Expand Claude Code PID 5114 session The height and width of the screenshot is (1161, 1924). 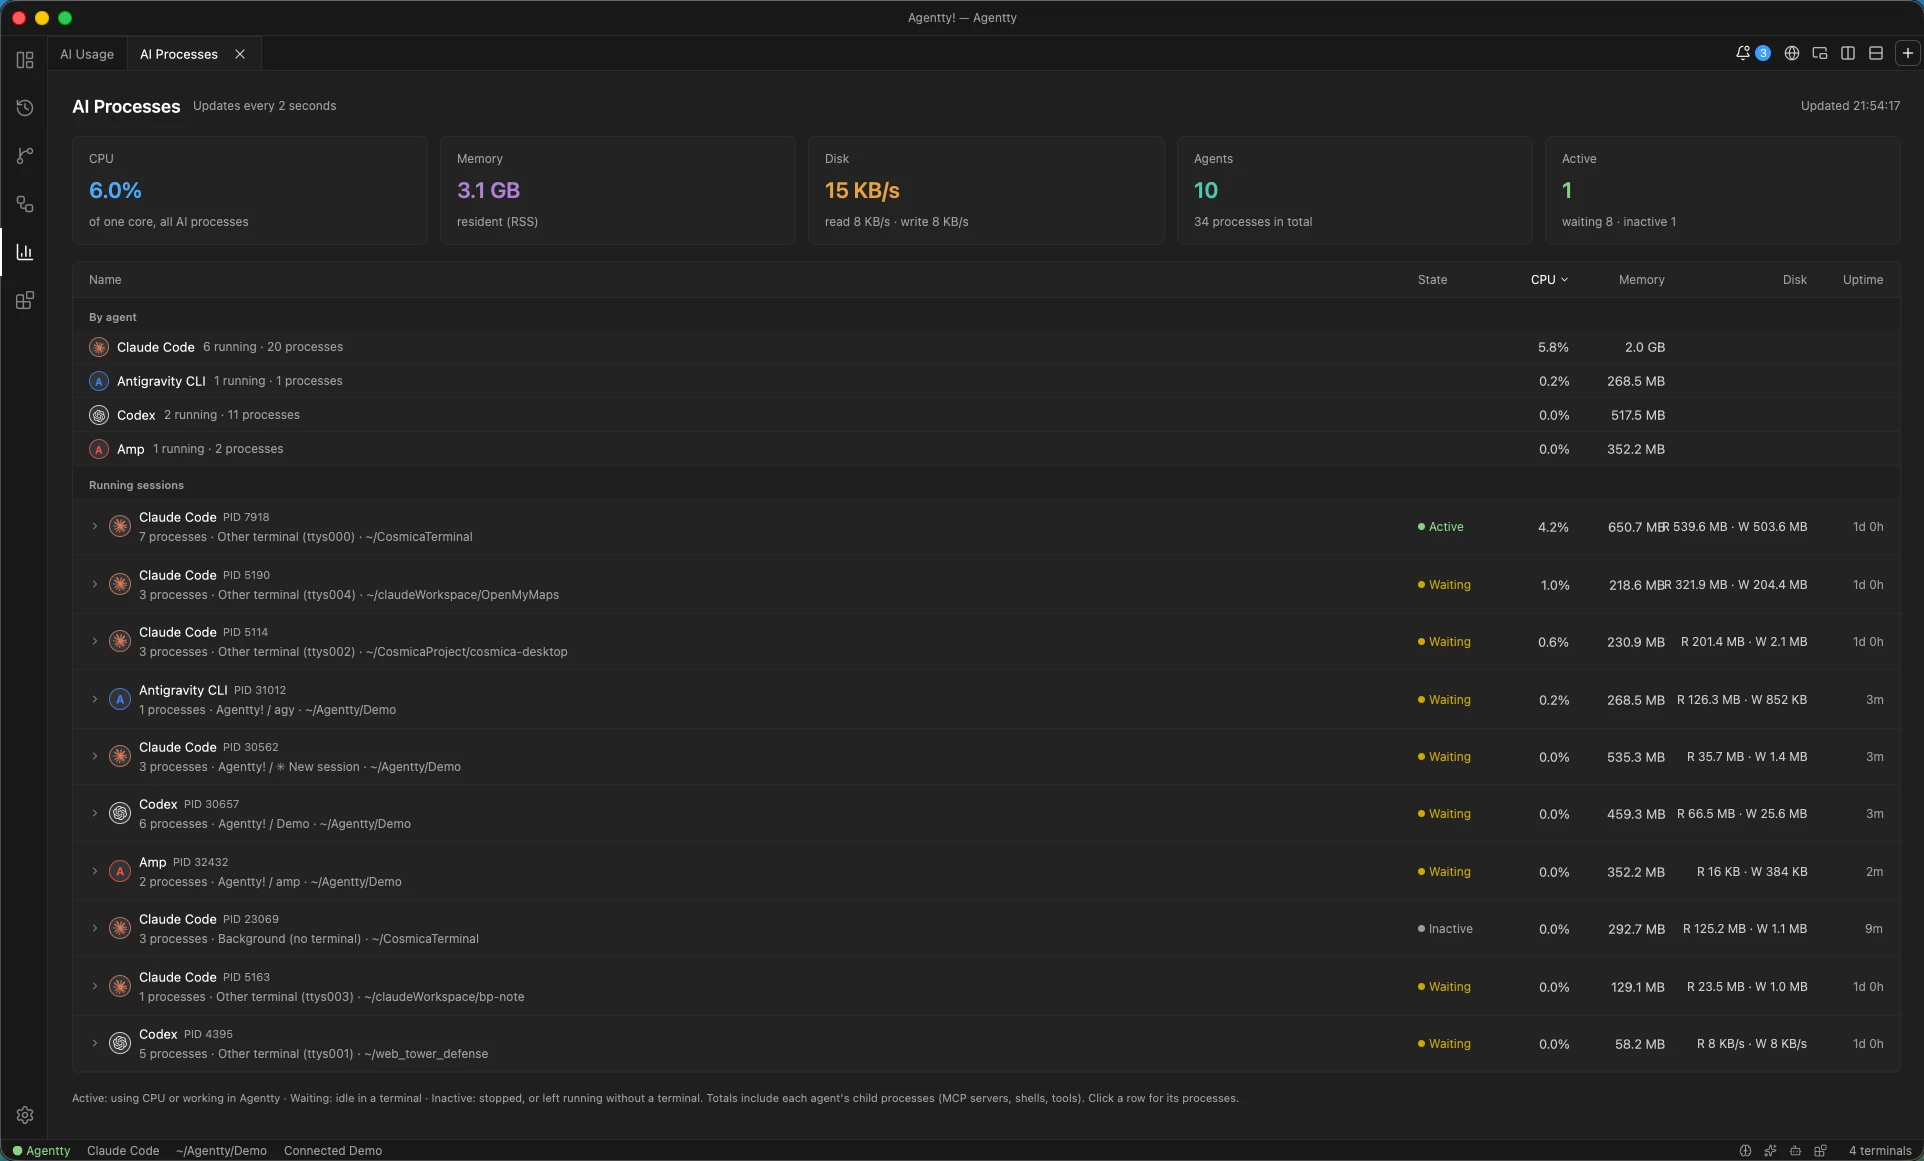95,641
